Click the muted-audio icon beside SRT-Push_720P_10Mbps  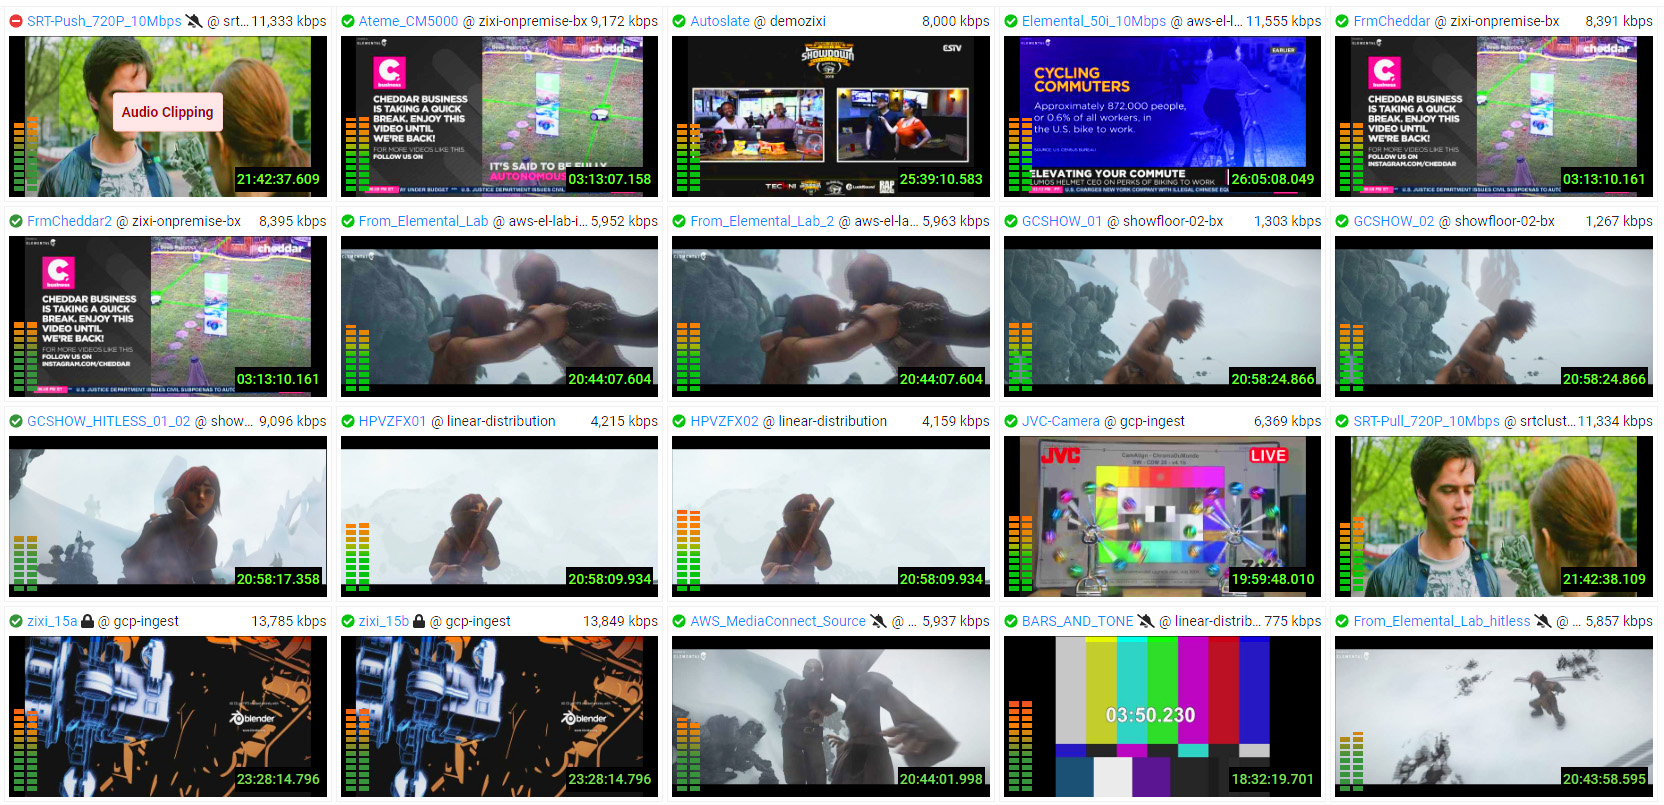194,21
